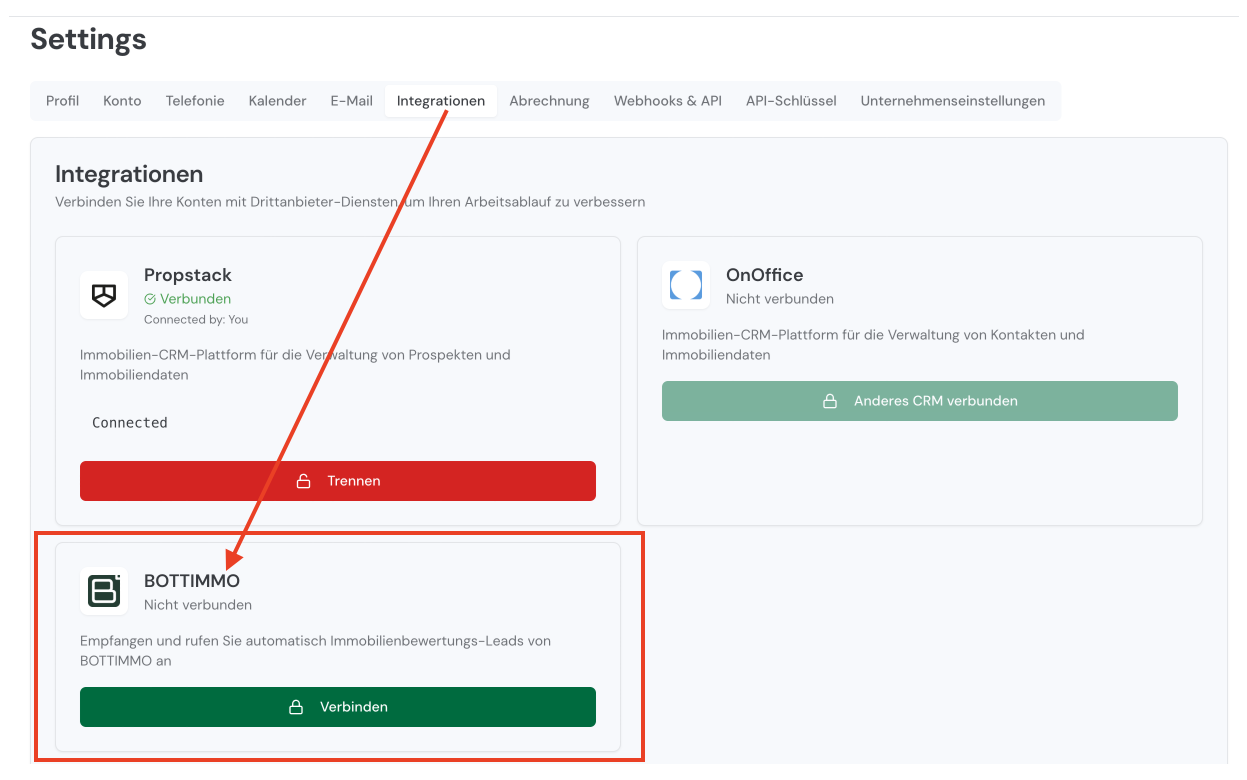The image size is (1247, 780).
Task: Click the Integrationen section heading
Action: 129,174
